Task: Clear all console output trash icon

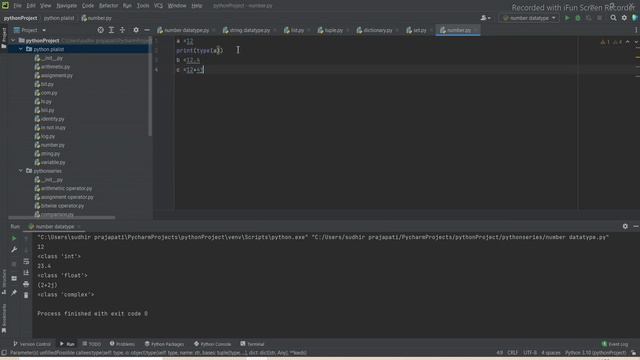Action: pyautogui.click(x=26, y=295)
